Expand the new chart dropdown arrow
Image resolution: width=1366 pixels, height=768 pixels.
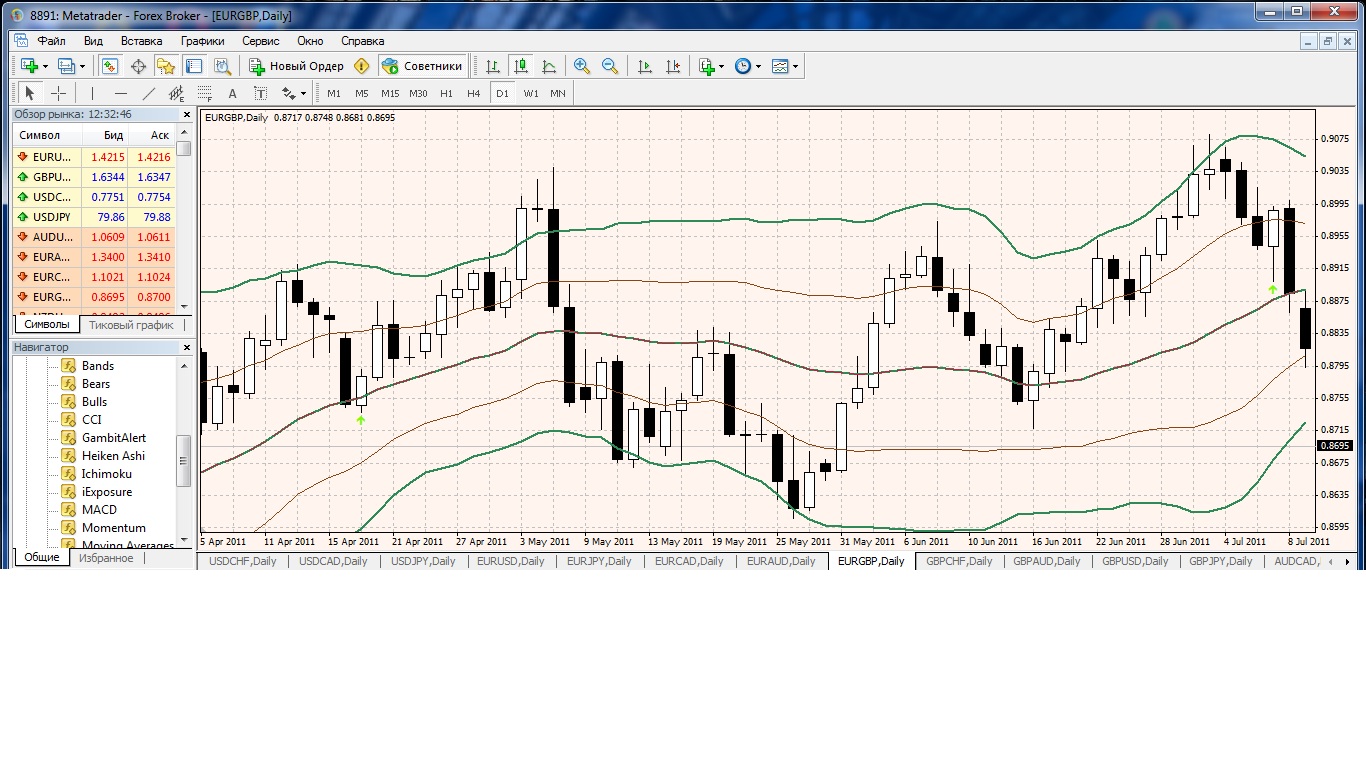pyautogui.click(x=45, y=66)
